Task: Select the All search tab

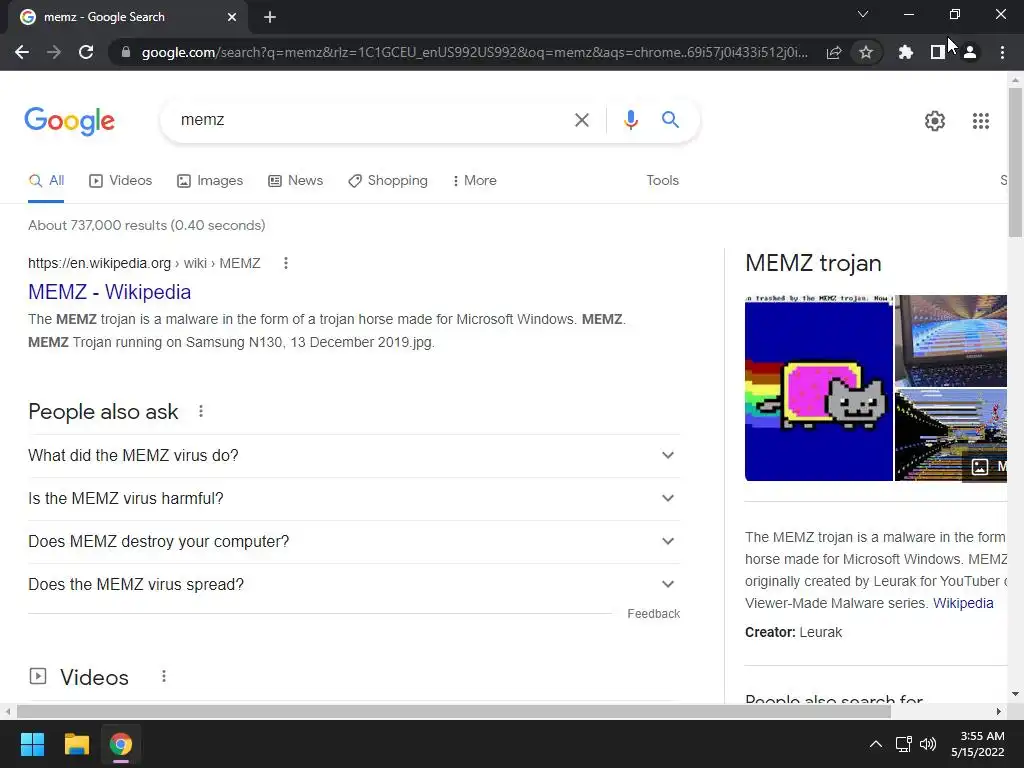Action: (46, 180)
